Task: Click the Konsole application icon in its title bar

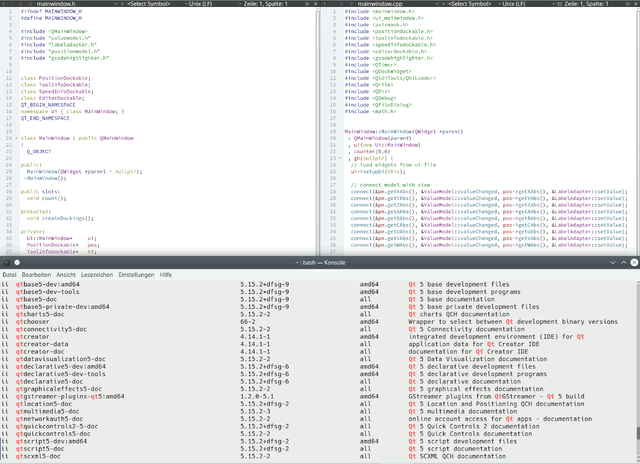Action: 6,262
